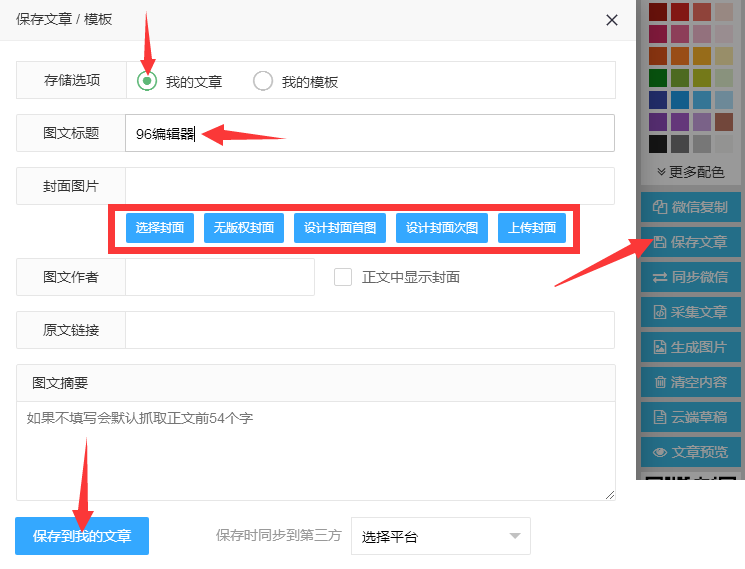Focus the 图文作者 input field

220,277
